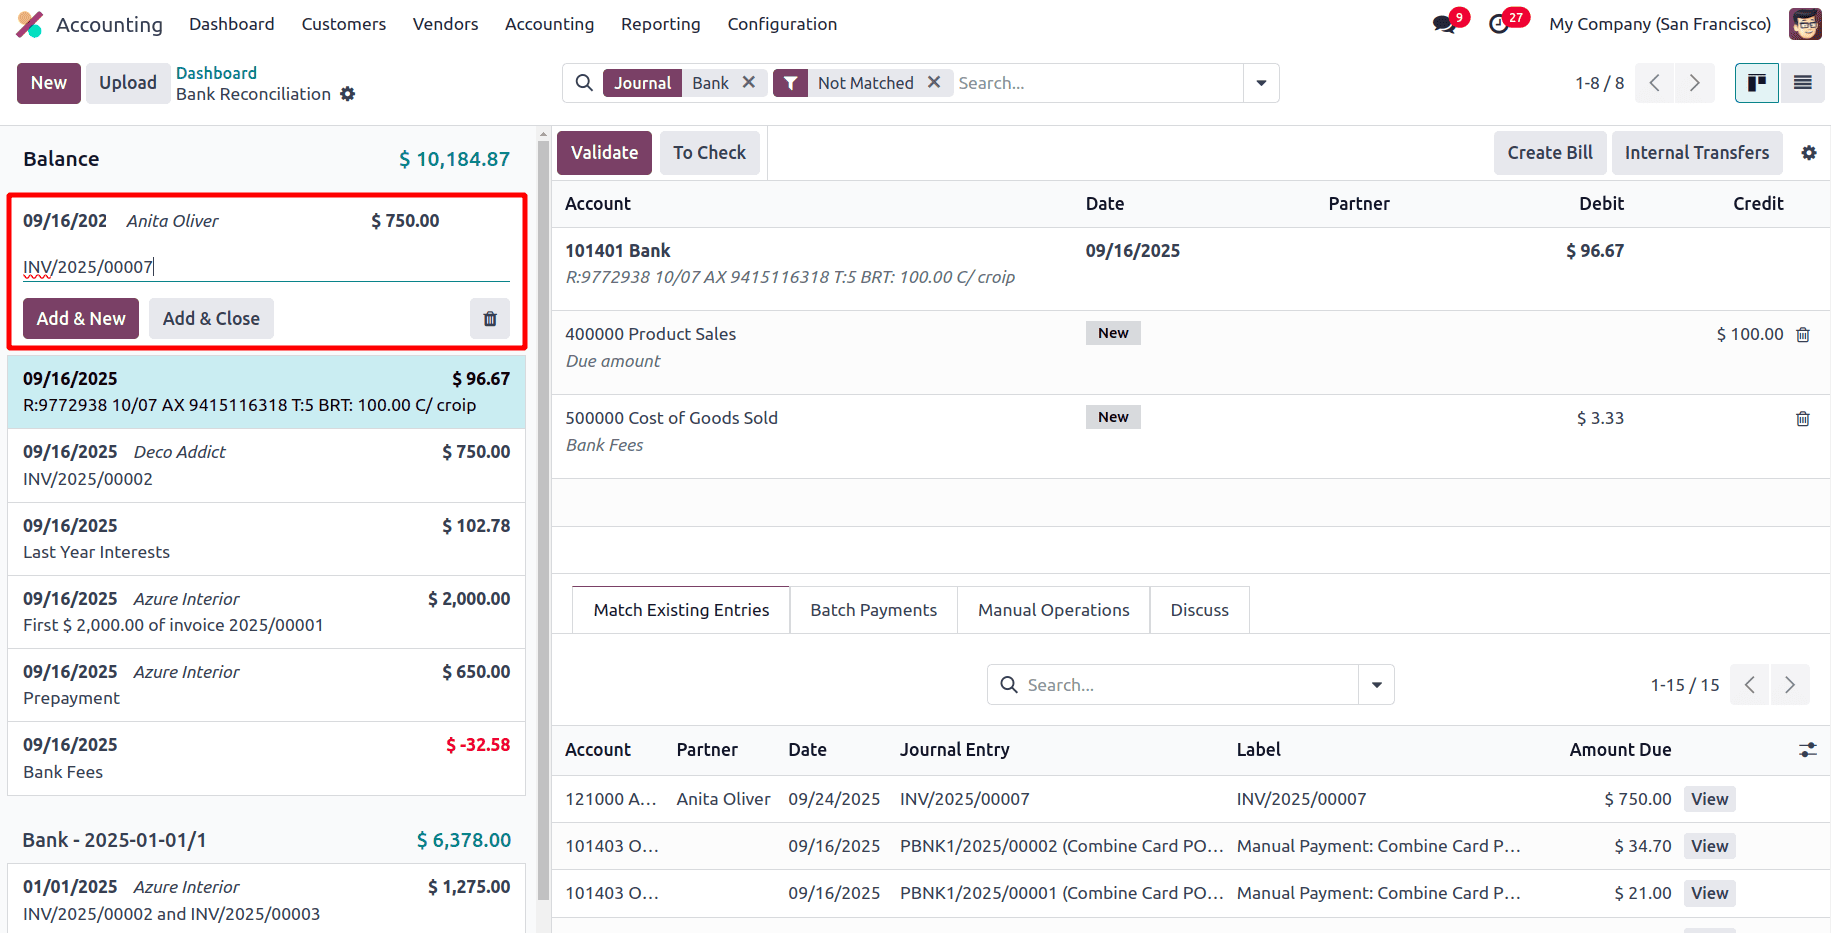Switch to the Manual Operations tab
The image size is (1831, 933).
point(1053,610)
